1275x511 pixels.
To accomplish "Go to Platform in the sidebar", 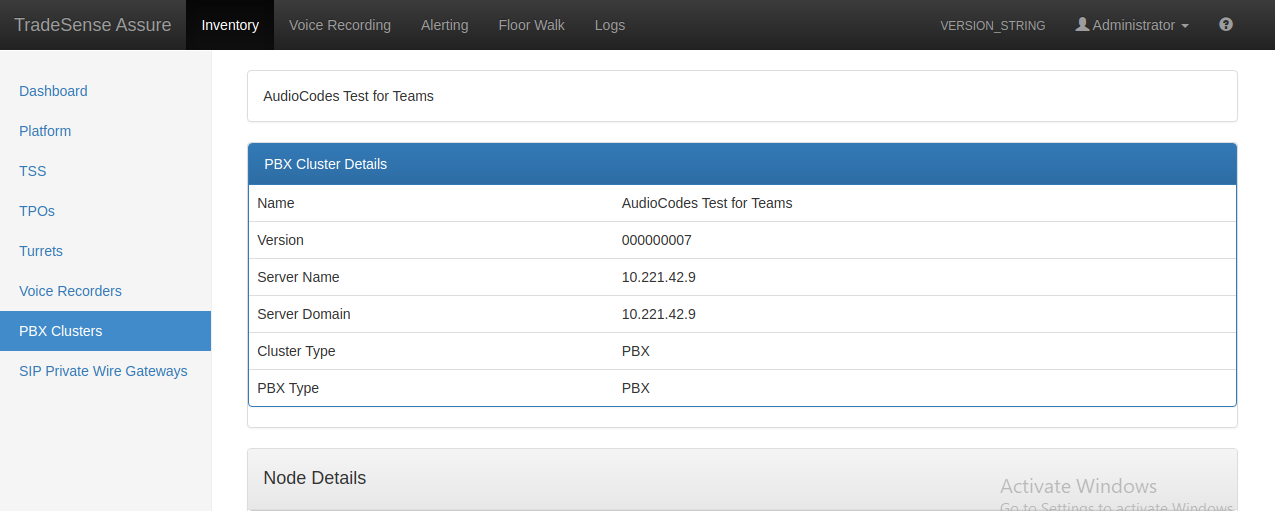I will coord(45,131).
